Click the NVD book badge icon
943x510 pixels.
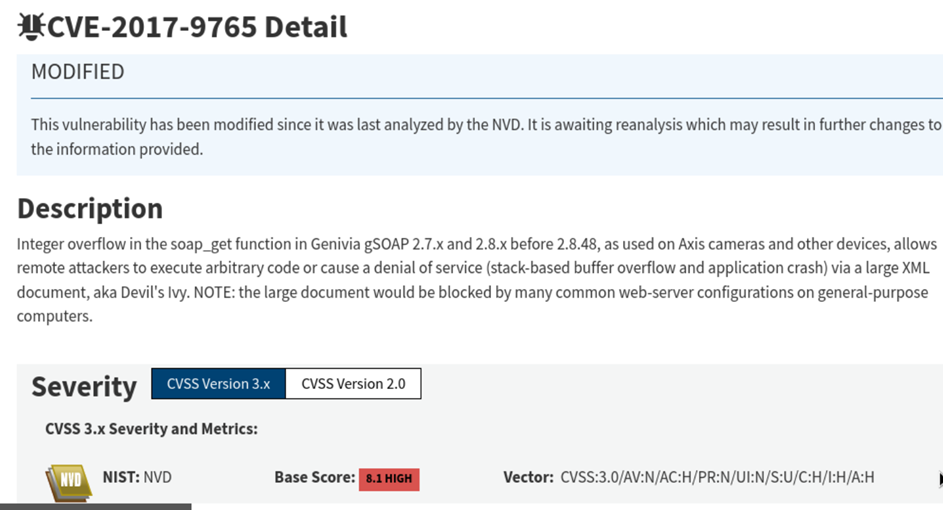click(x=68, y=481)
